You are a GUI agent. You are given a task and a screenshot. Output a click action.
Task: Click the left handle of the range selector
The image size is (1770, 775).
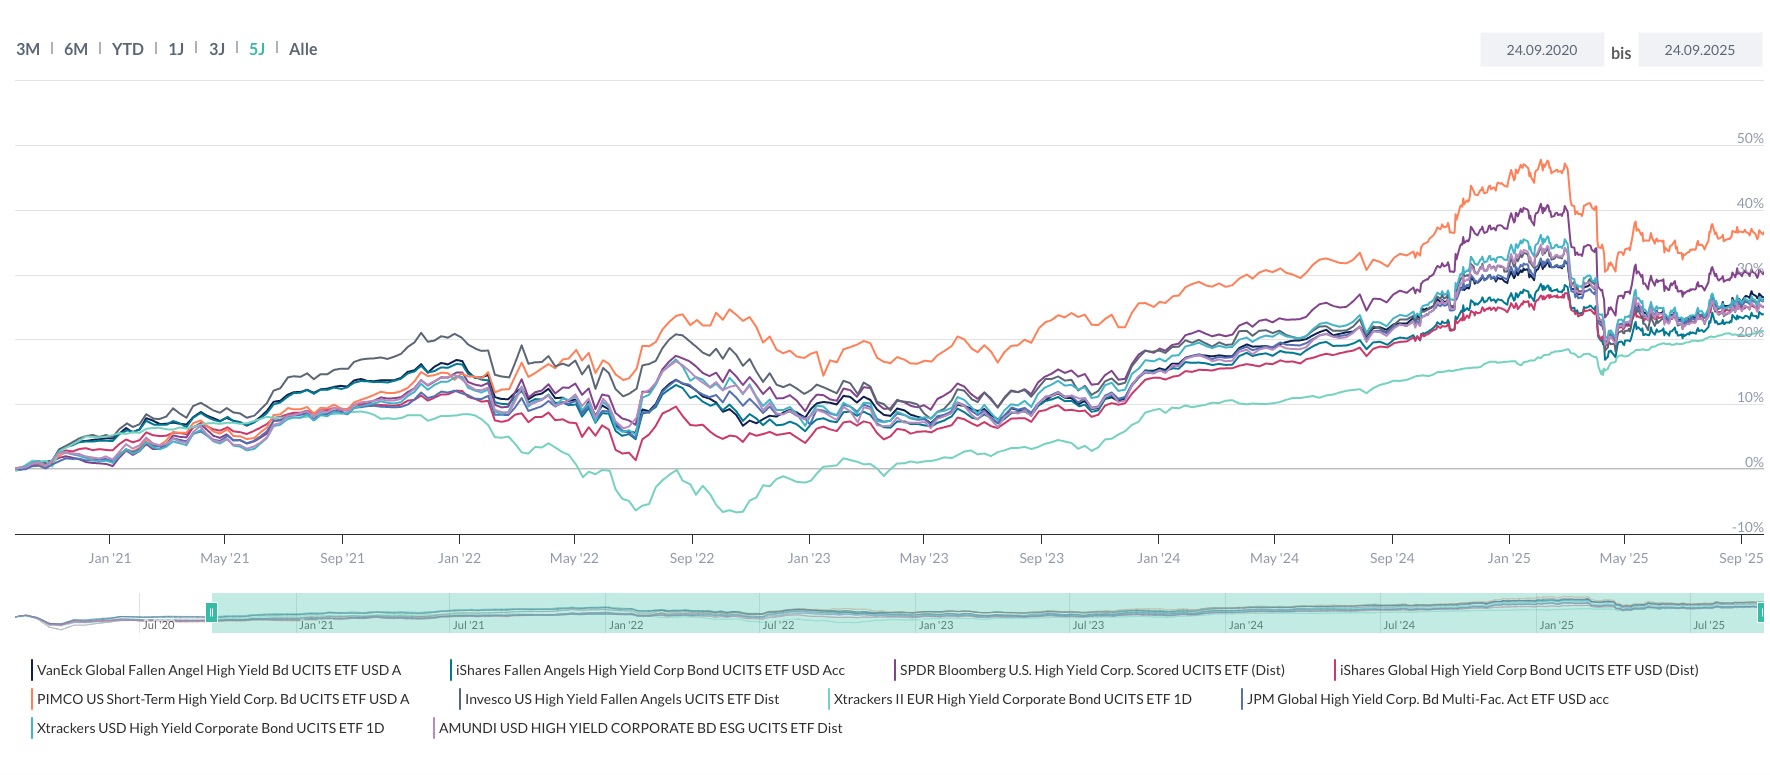(212, 612)
